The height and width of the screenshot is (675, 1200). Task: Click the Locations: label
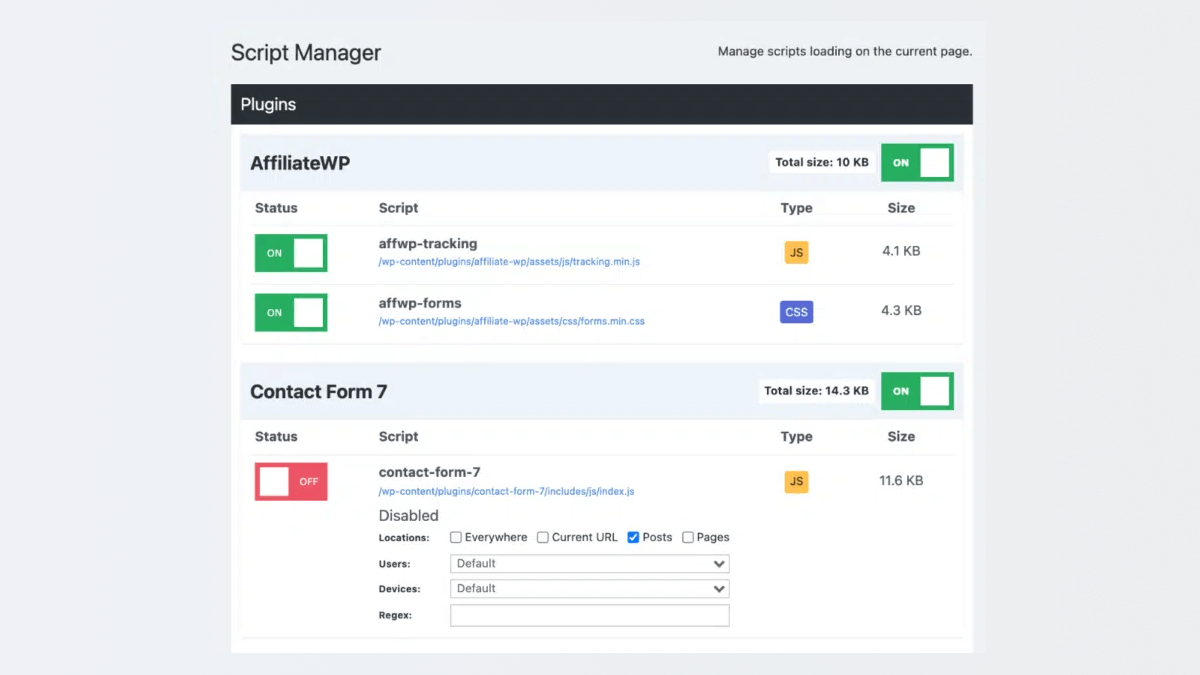point(404,538)
